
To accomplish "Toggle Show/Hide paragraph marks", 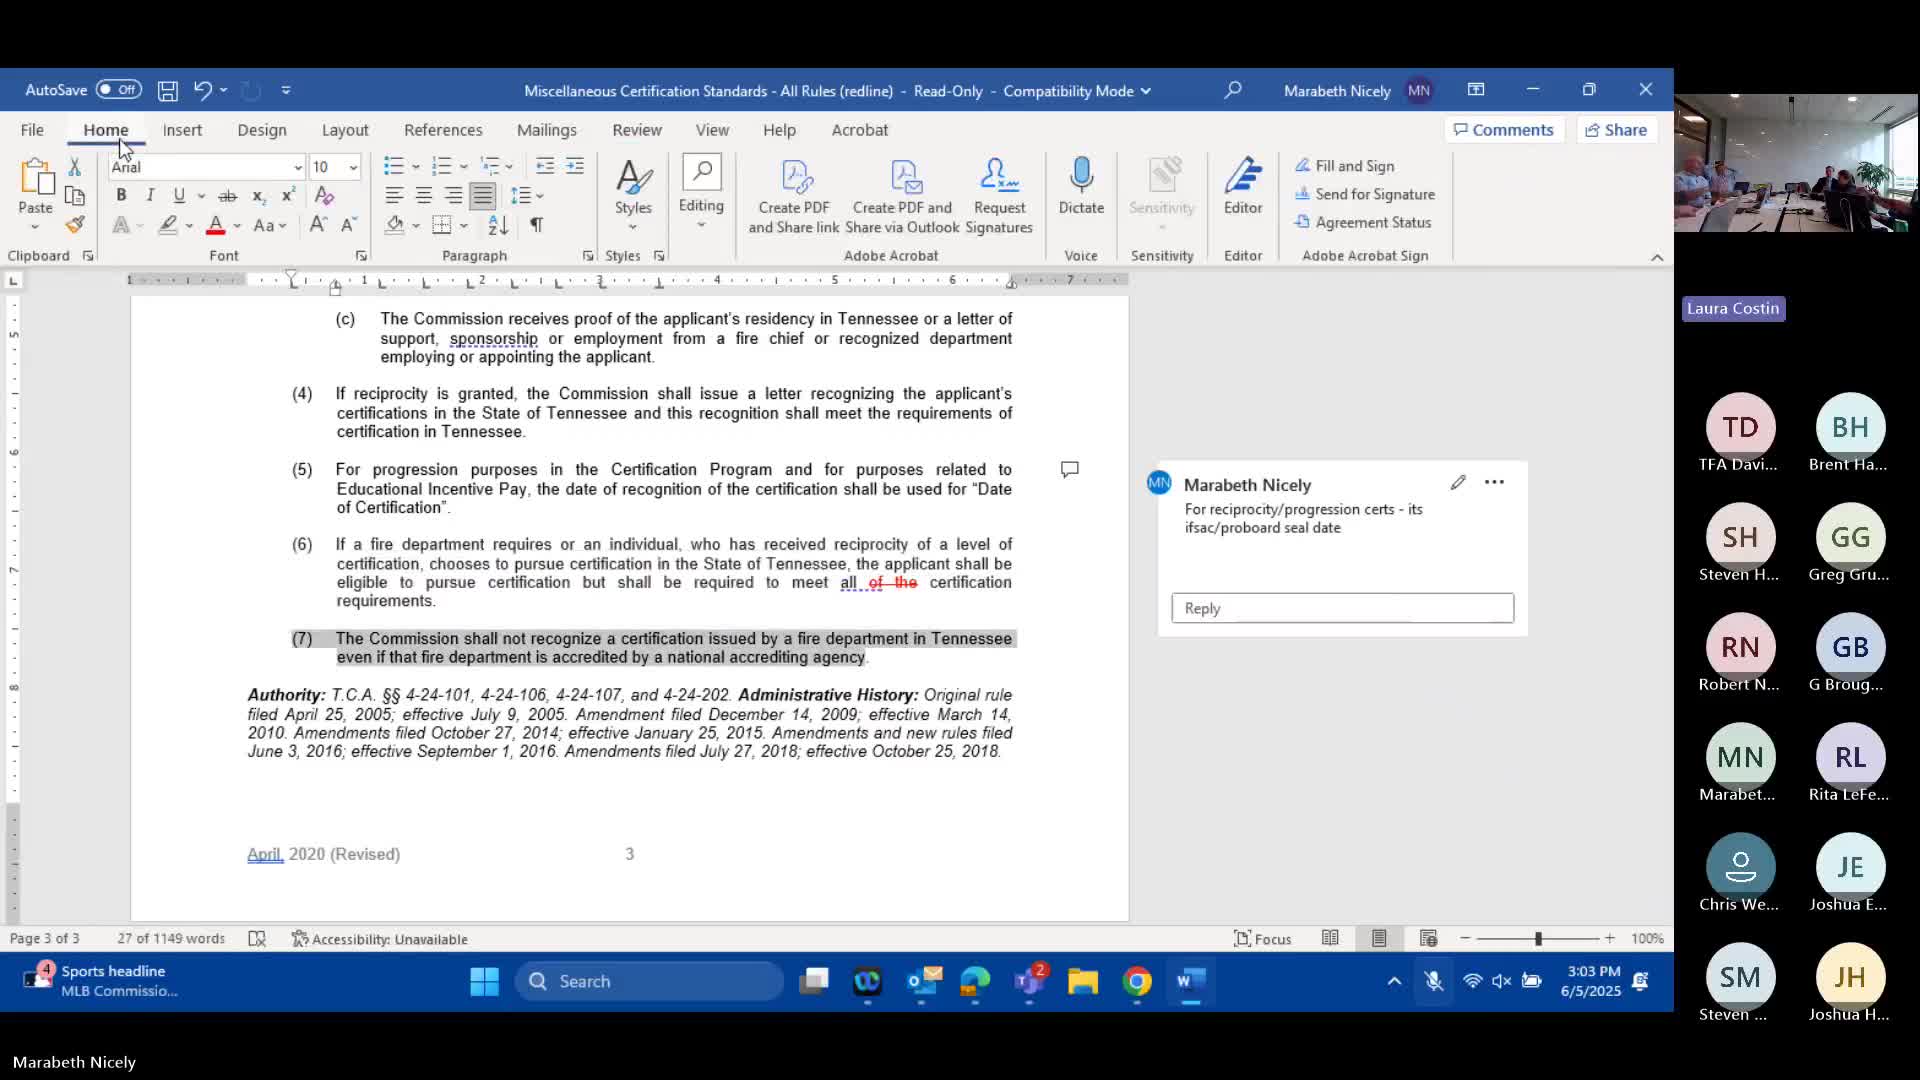I will point(537,225).
